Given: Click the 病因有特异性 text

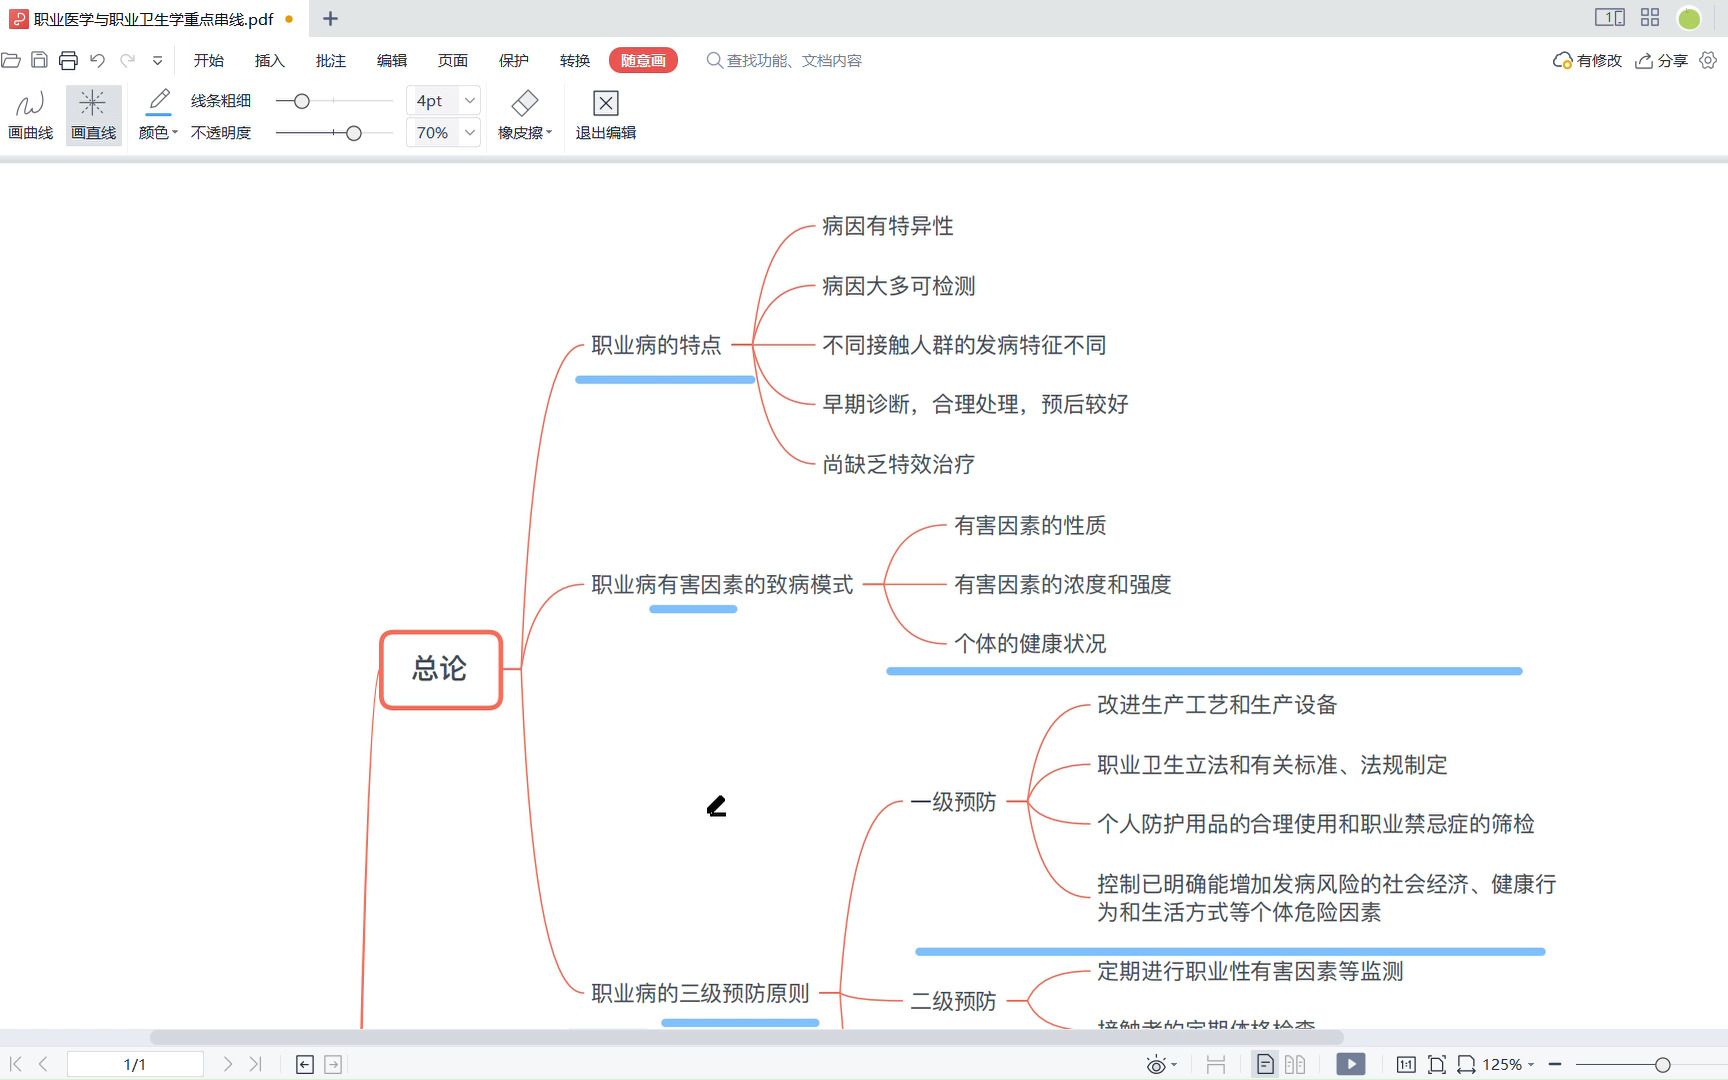Looking at the screenshot, I should (888, 226).
